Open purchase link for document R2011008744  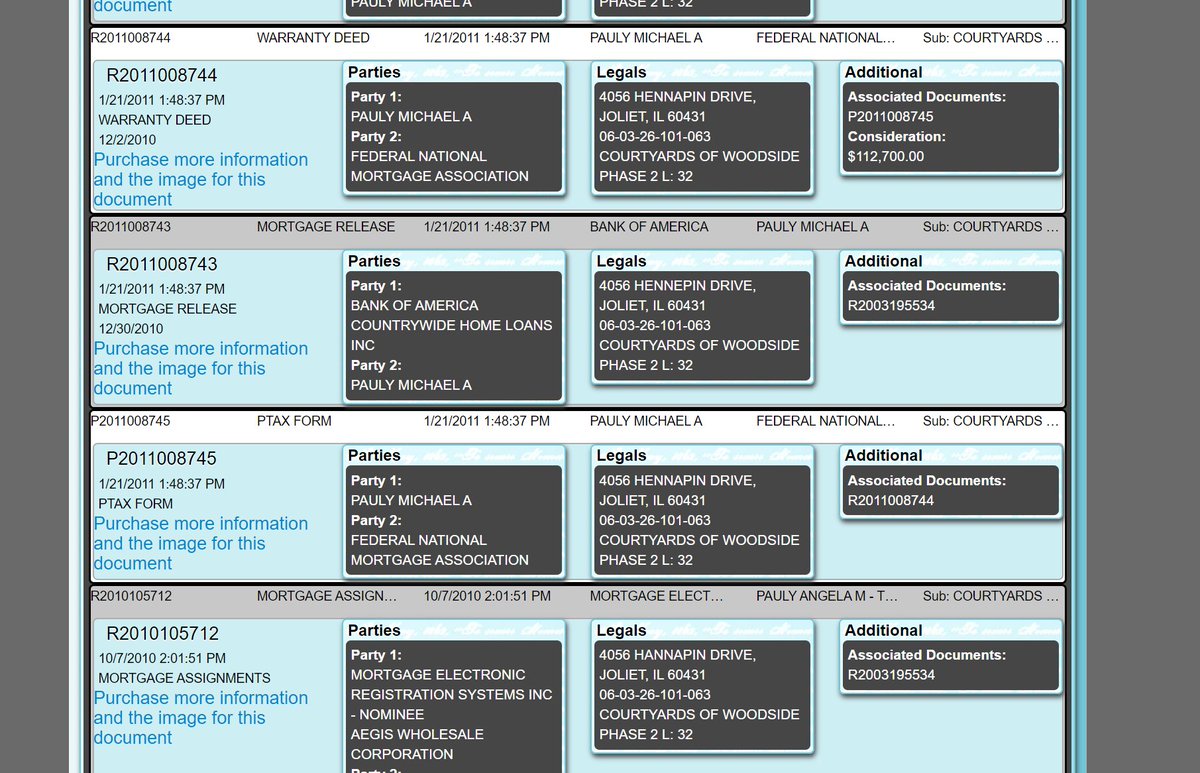(x=200, y=179)
